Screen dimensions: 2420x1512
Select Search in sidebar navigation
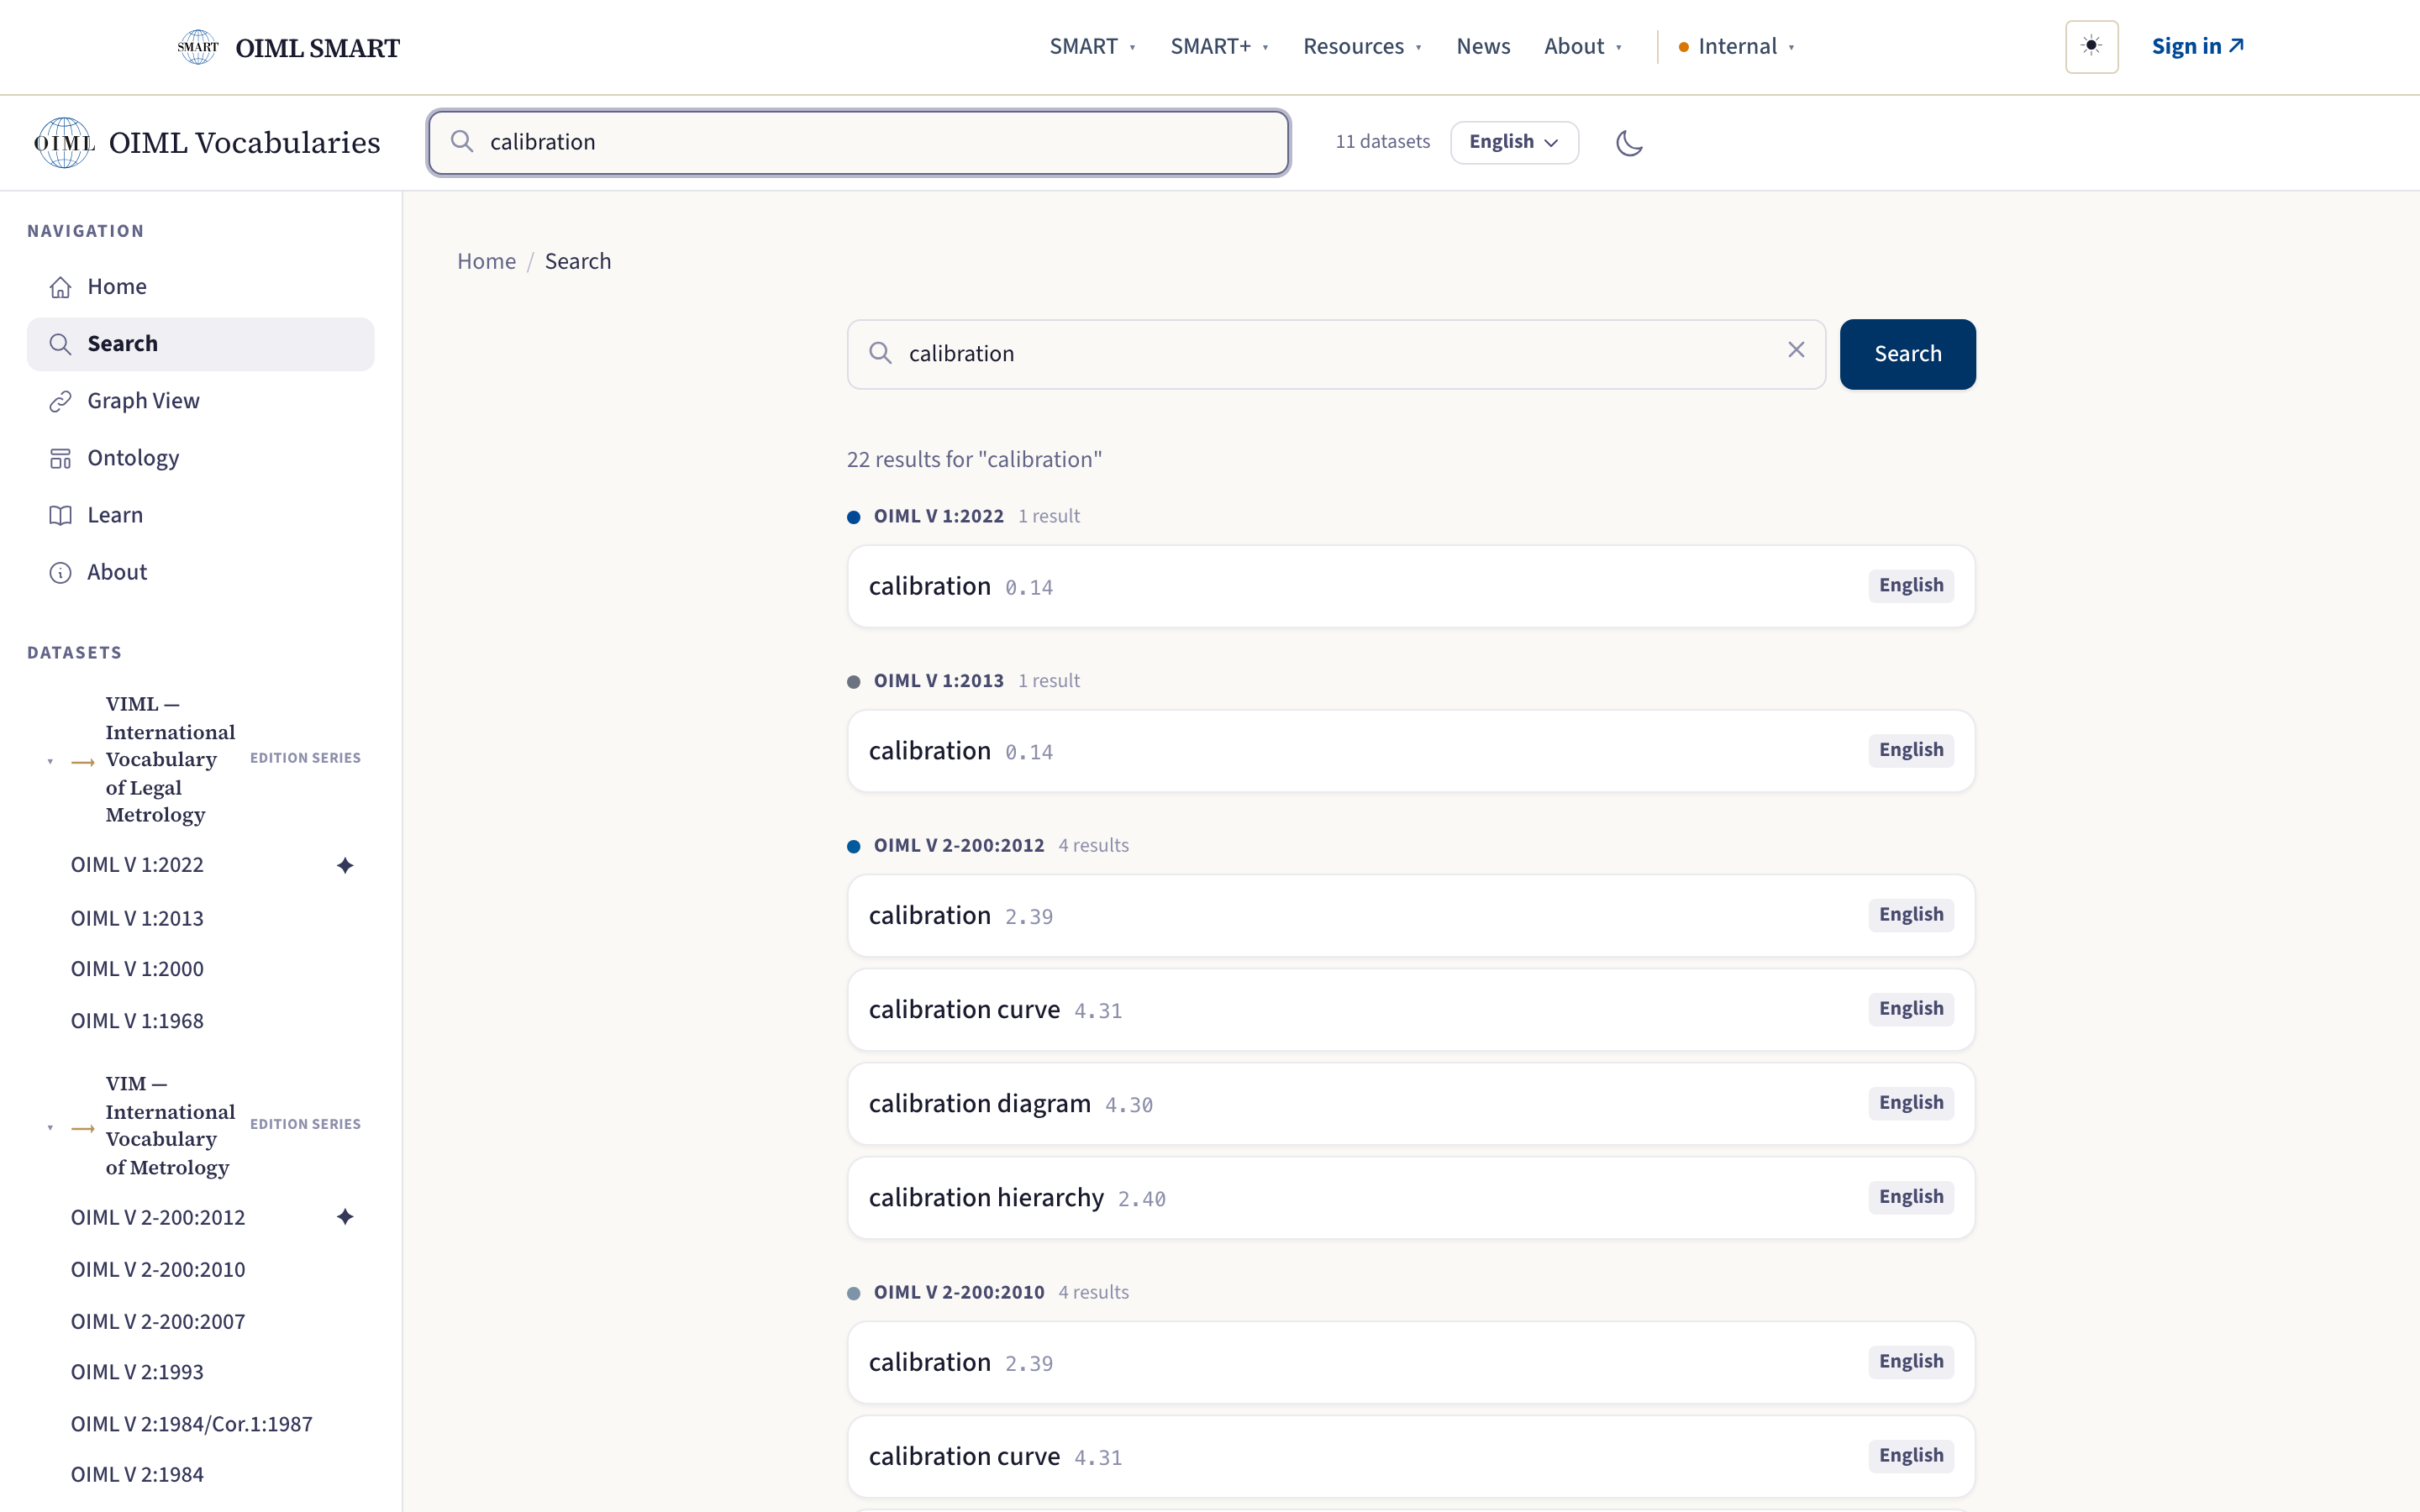pyautogui.click(x=200, y=344)
